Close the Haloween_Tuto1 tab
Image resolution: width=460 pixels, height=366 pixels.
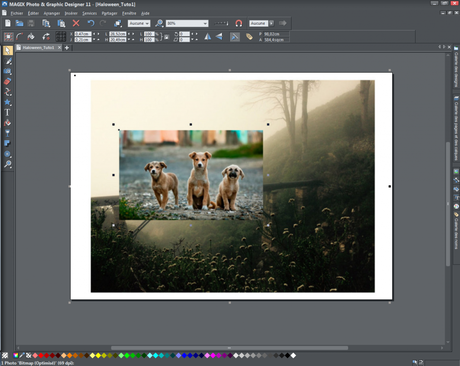[59, 48]
